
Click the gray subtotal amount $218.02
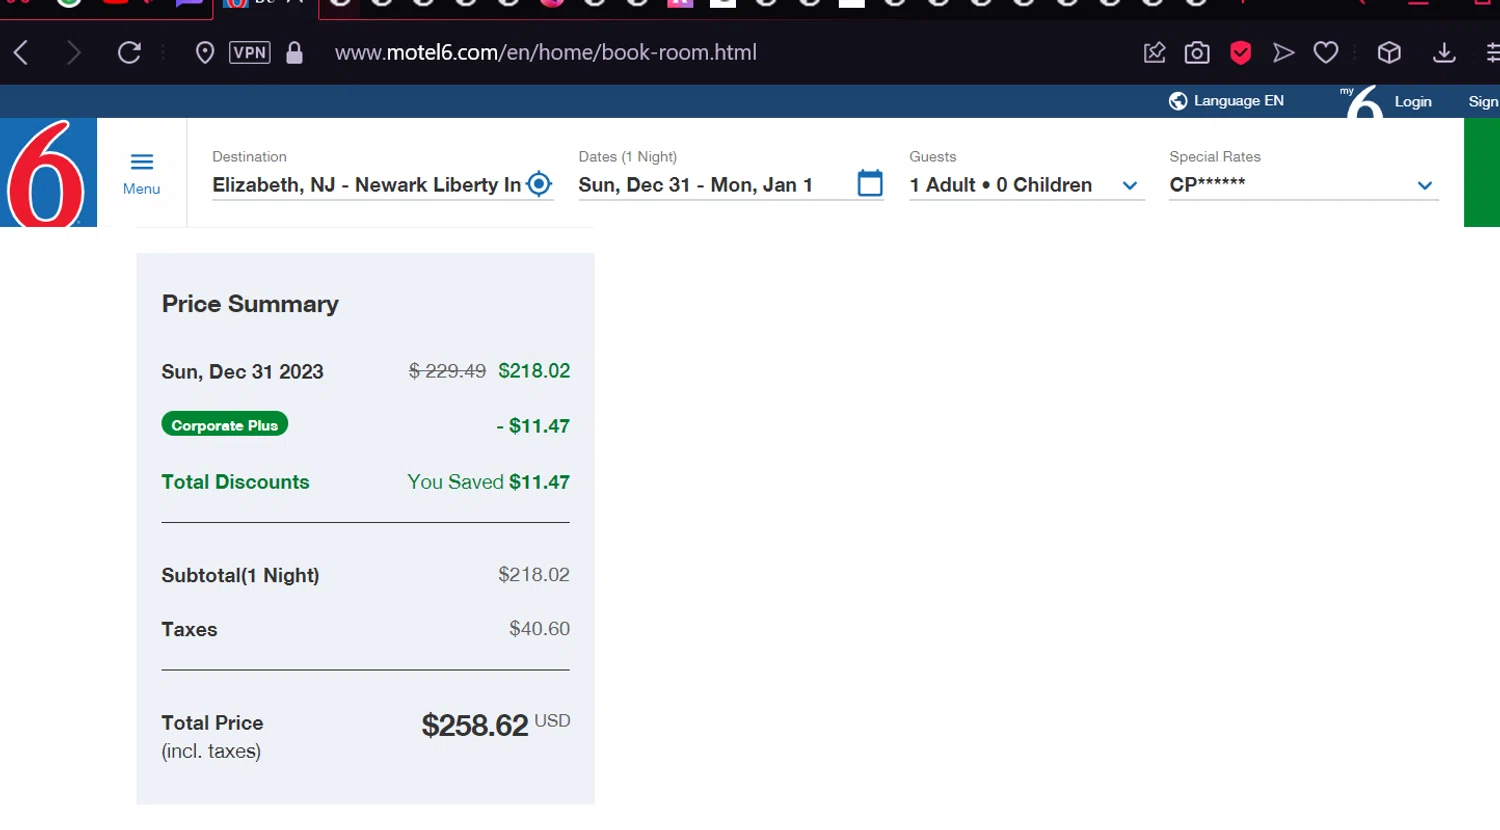tap(534, 575)
